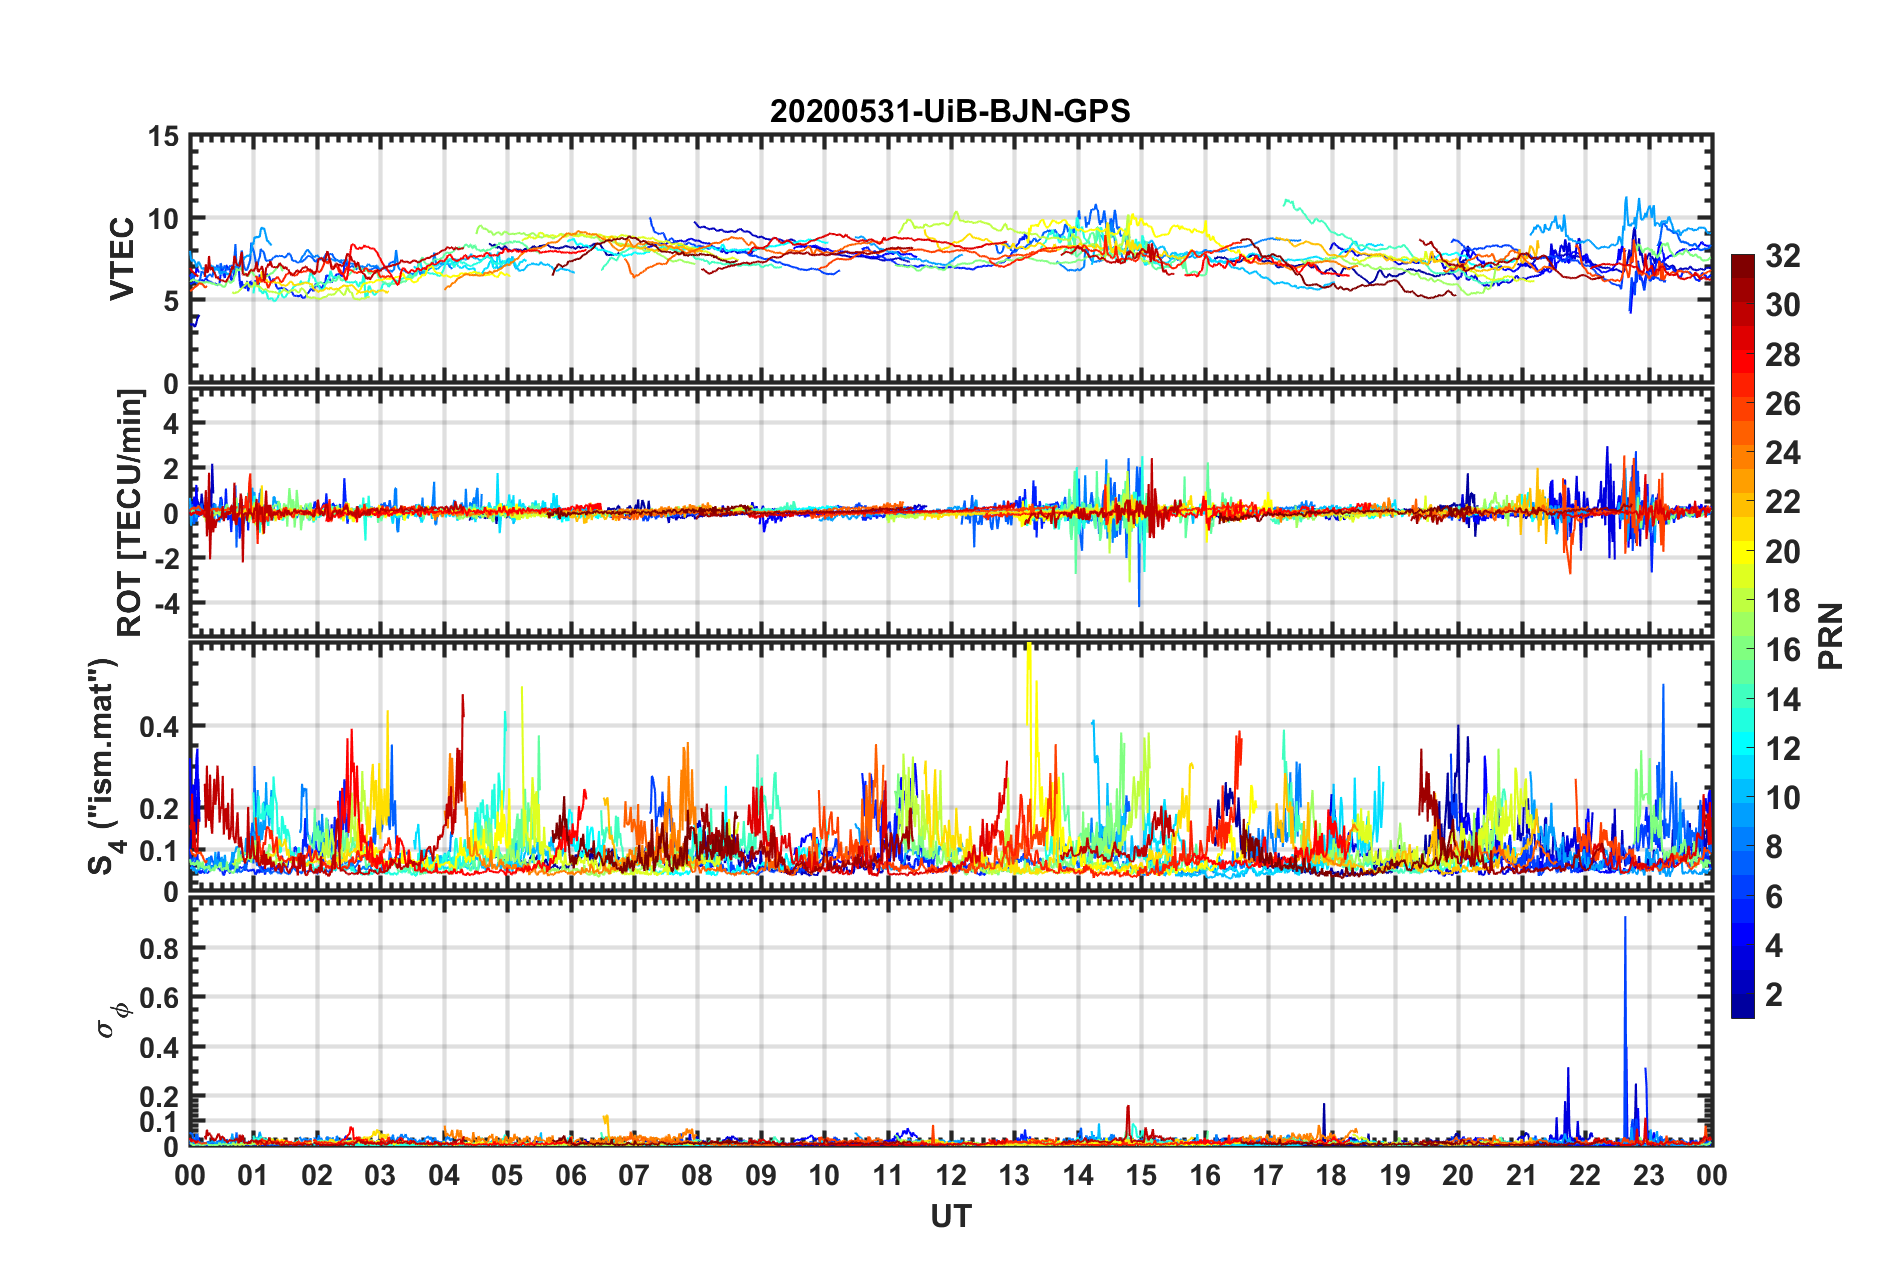The height and width of the screenshot is (1272, 1902).
Task: Select hour 09 on the UT axis
Action: click(x=761, y=1175)
